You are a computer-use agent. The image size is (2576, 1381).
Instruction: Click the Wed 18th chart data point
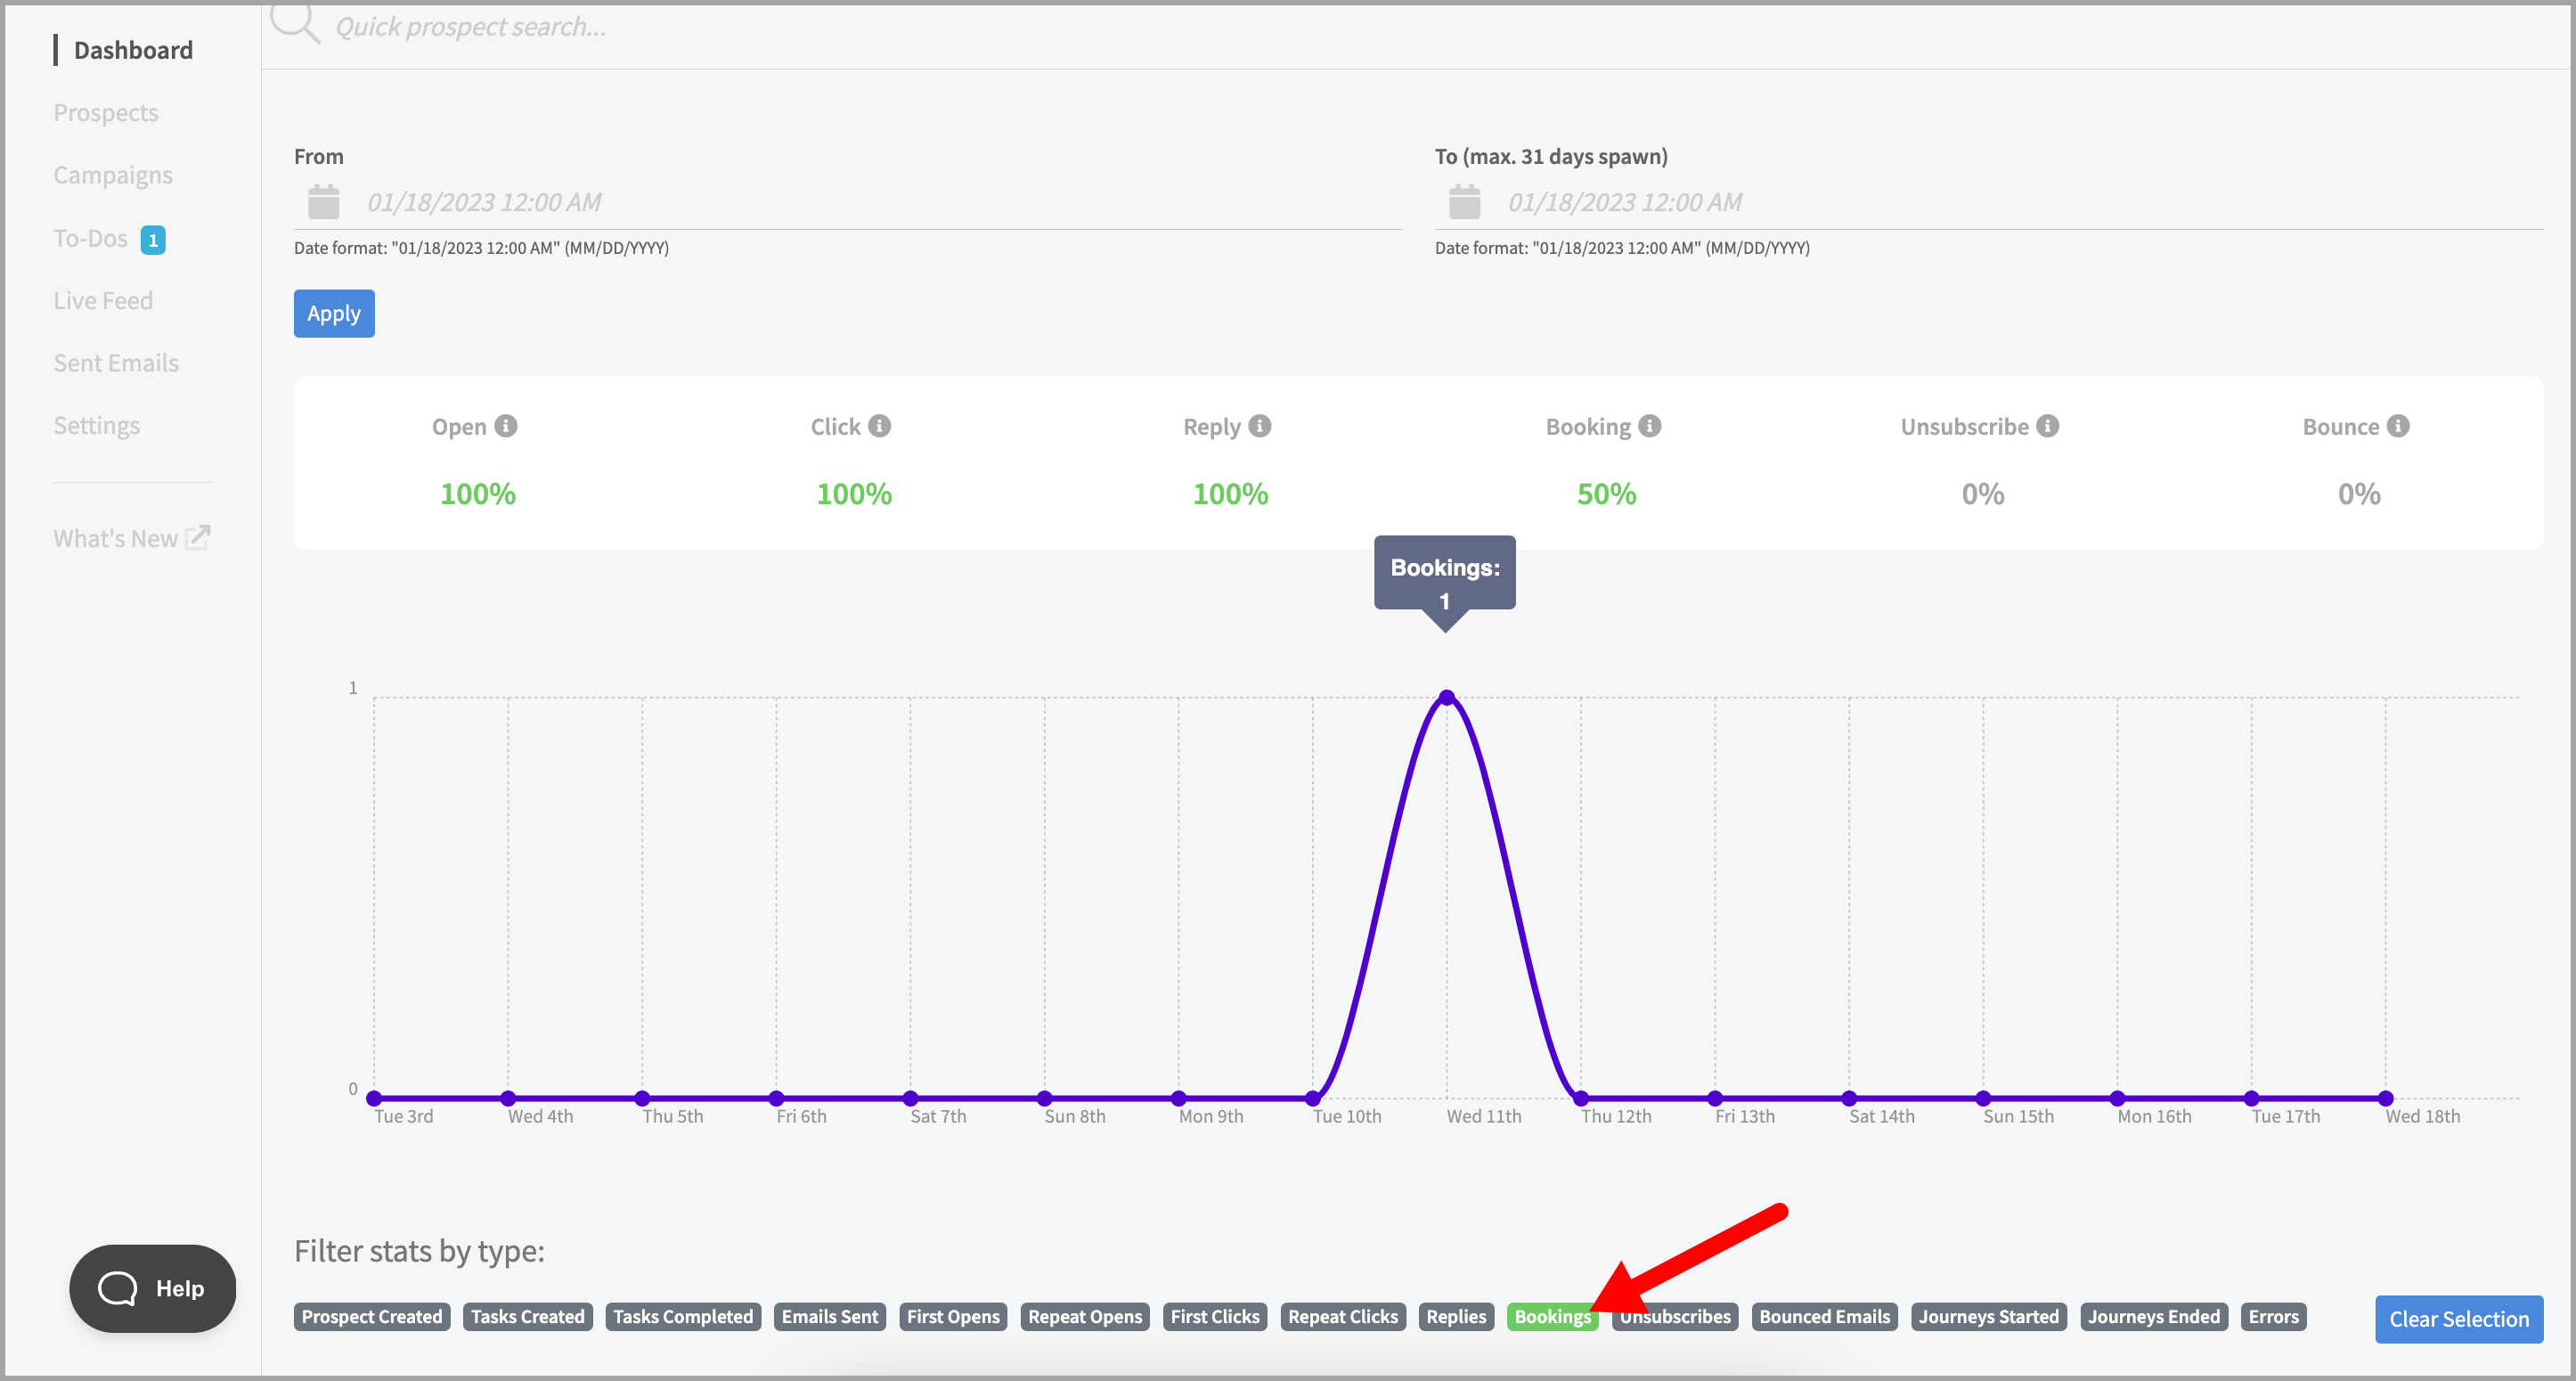pyautogui.click(x=2386, y=1098)
